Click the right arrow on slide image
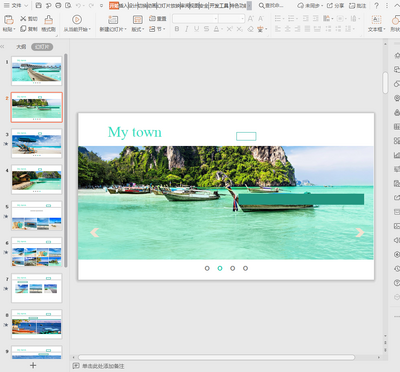400x372 pixels. pos(360,232)
